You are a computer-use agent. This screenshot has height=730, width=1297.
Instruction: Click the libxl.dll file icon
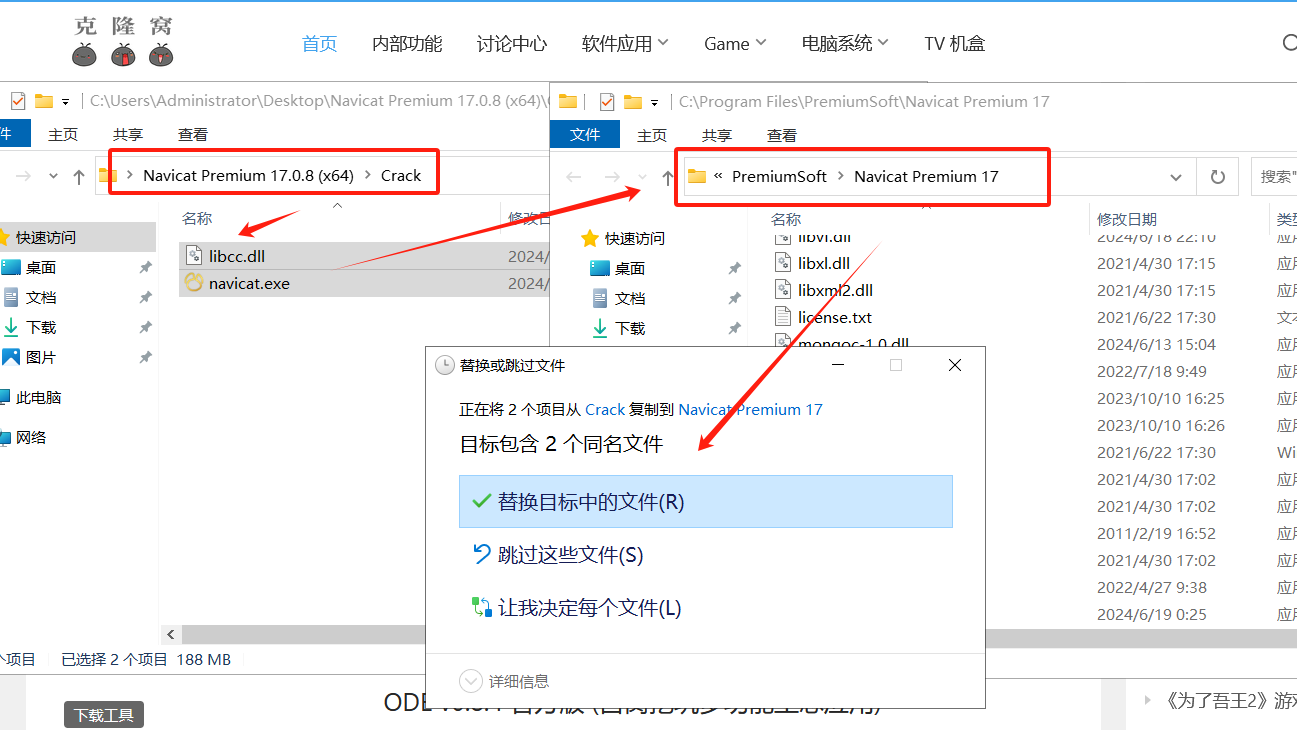tap(784, 263)
